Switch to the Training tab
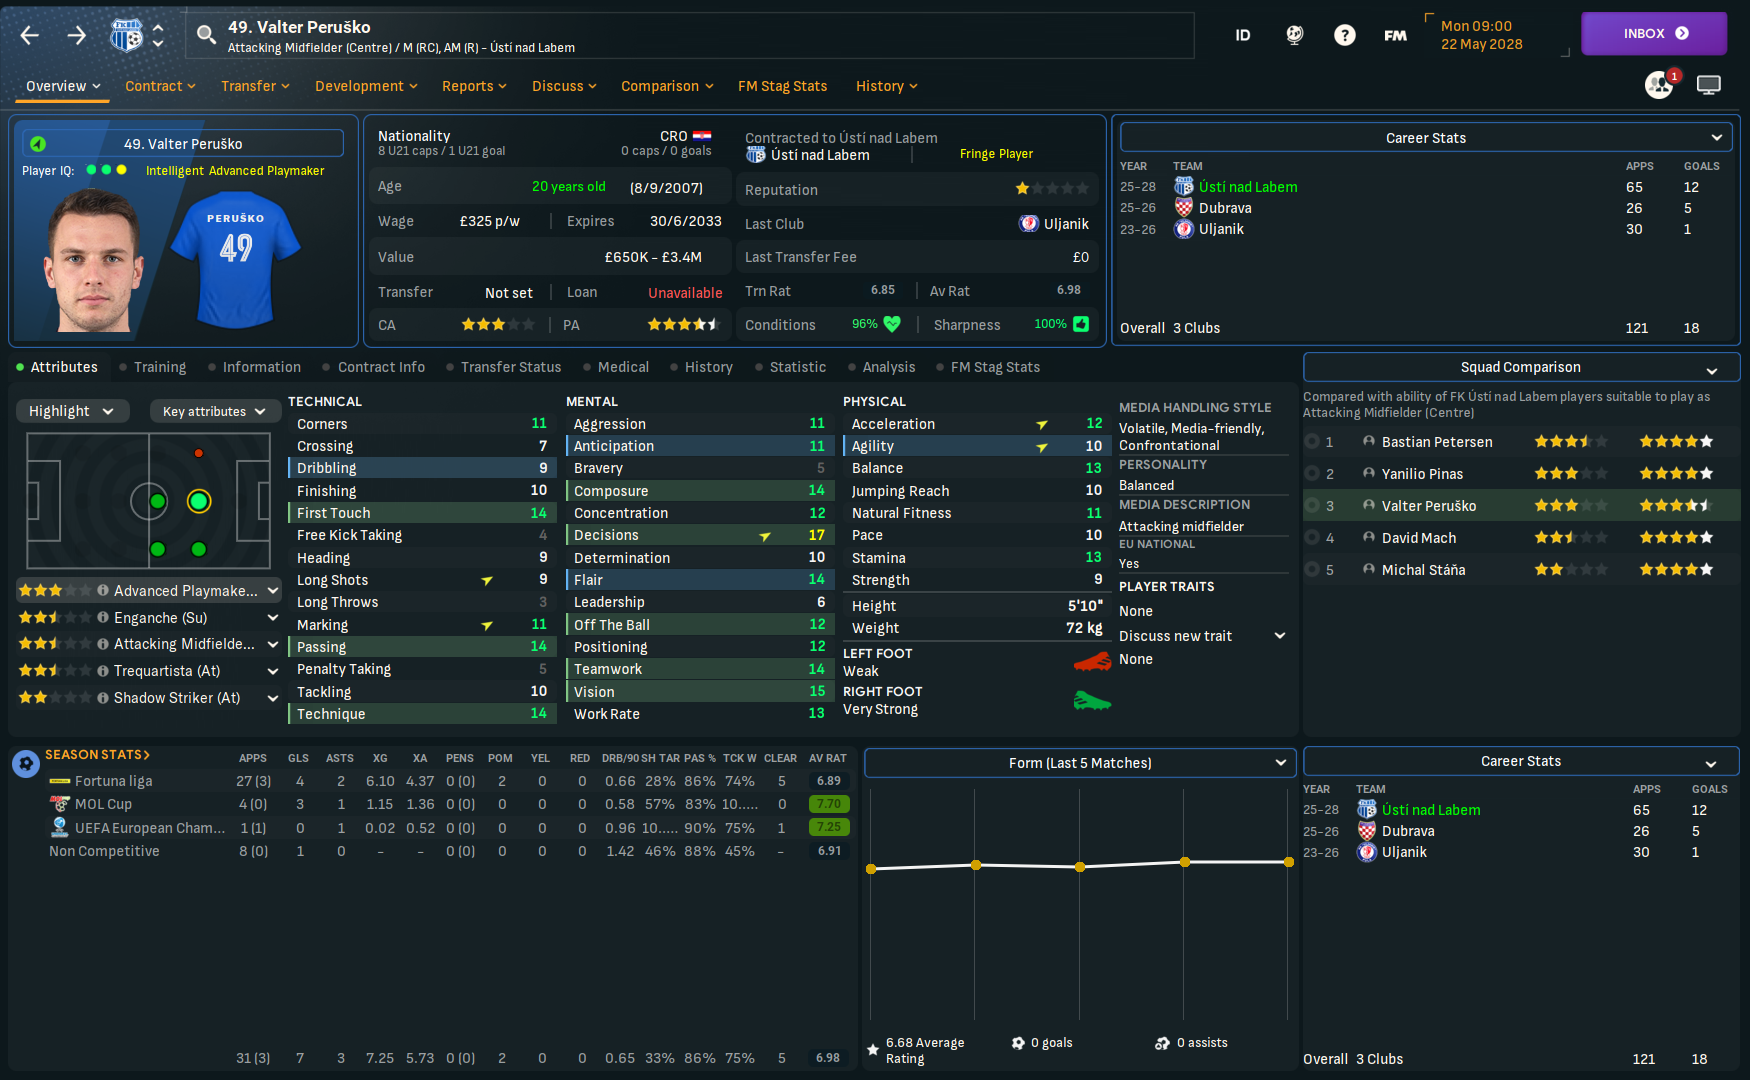 coord(160,367)
